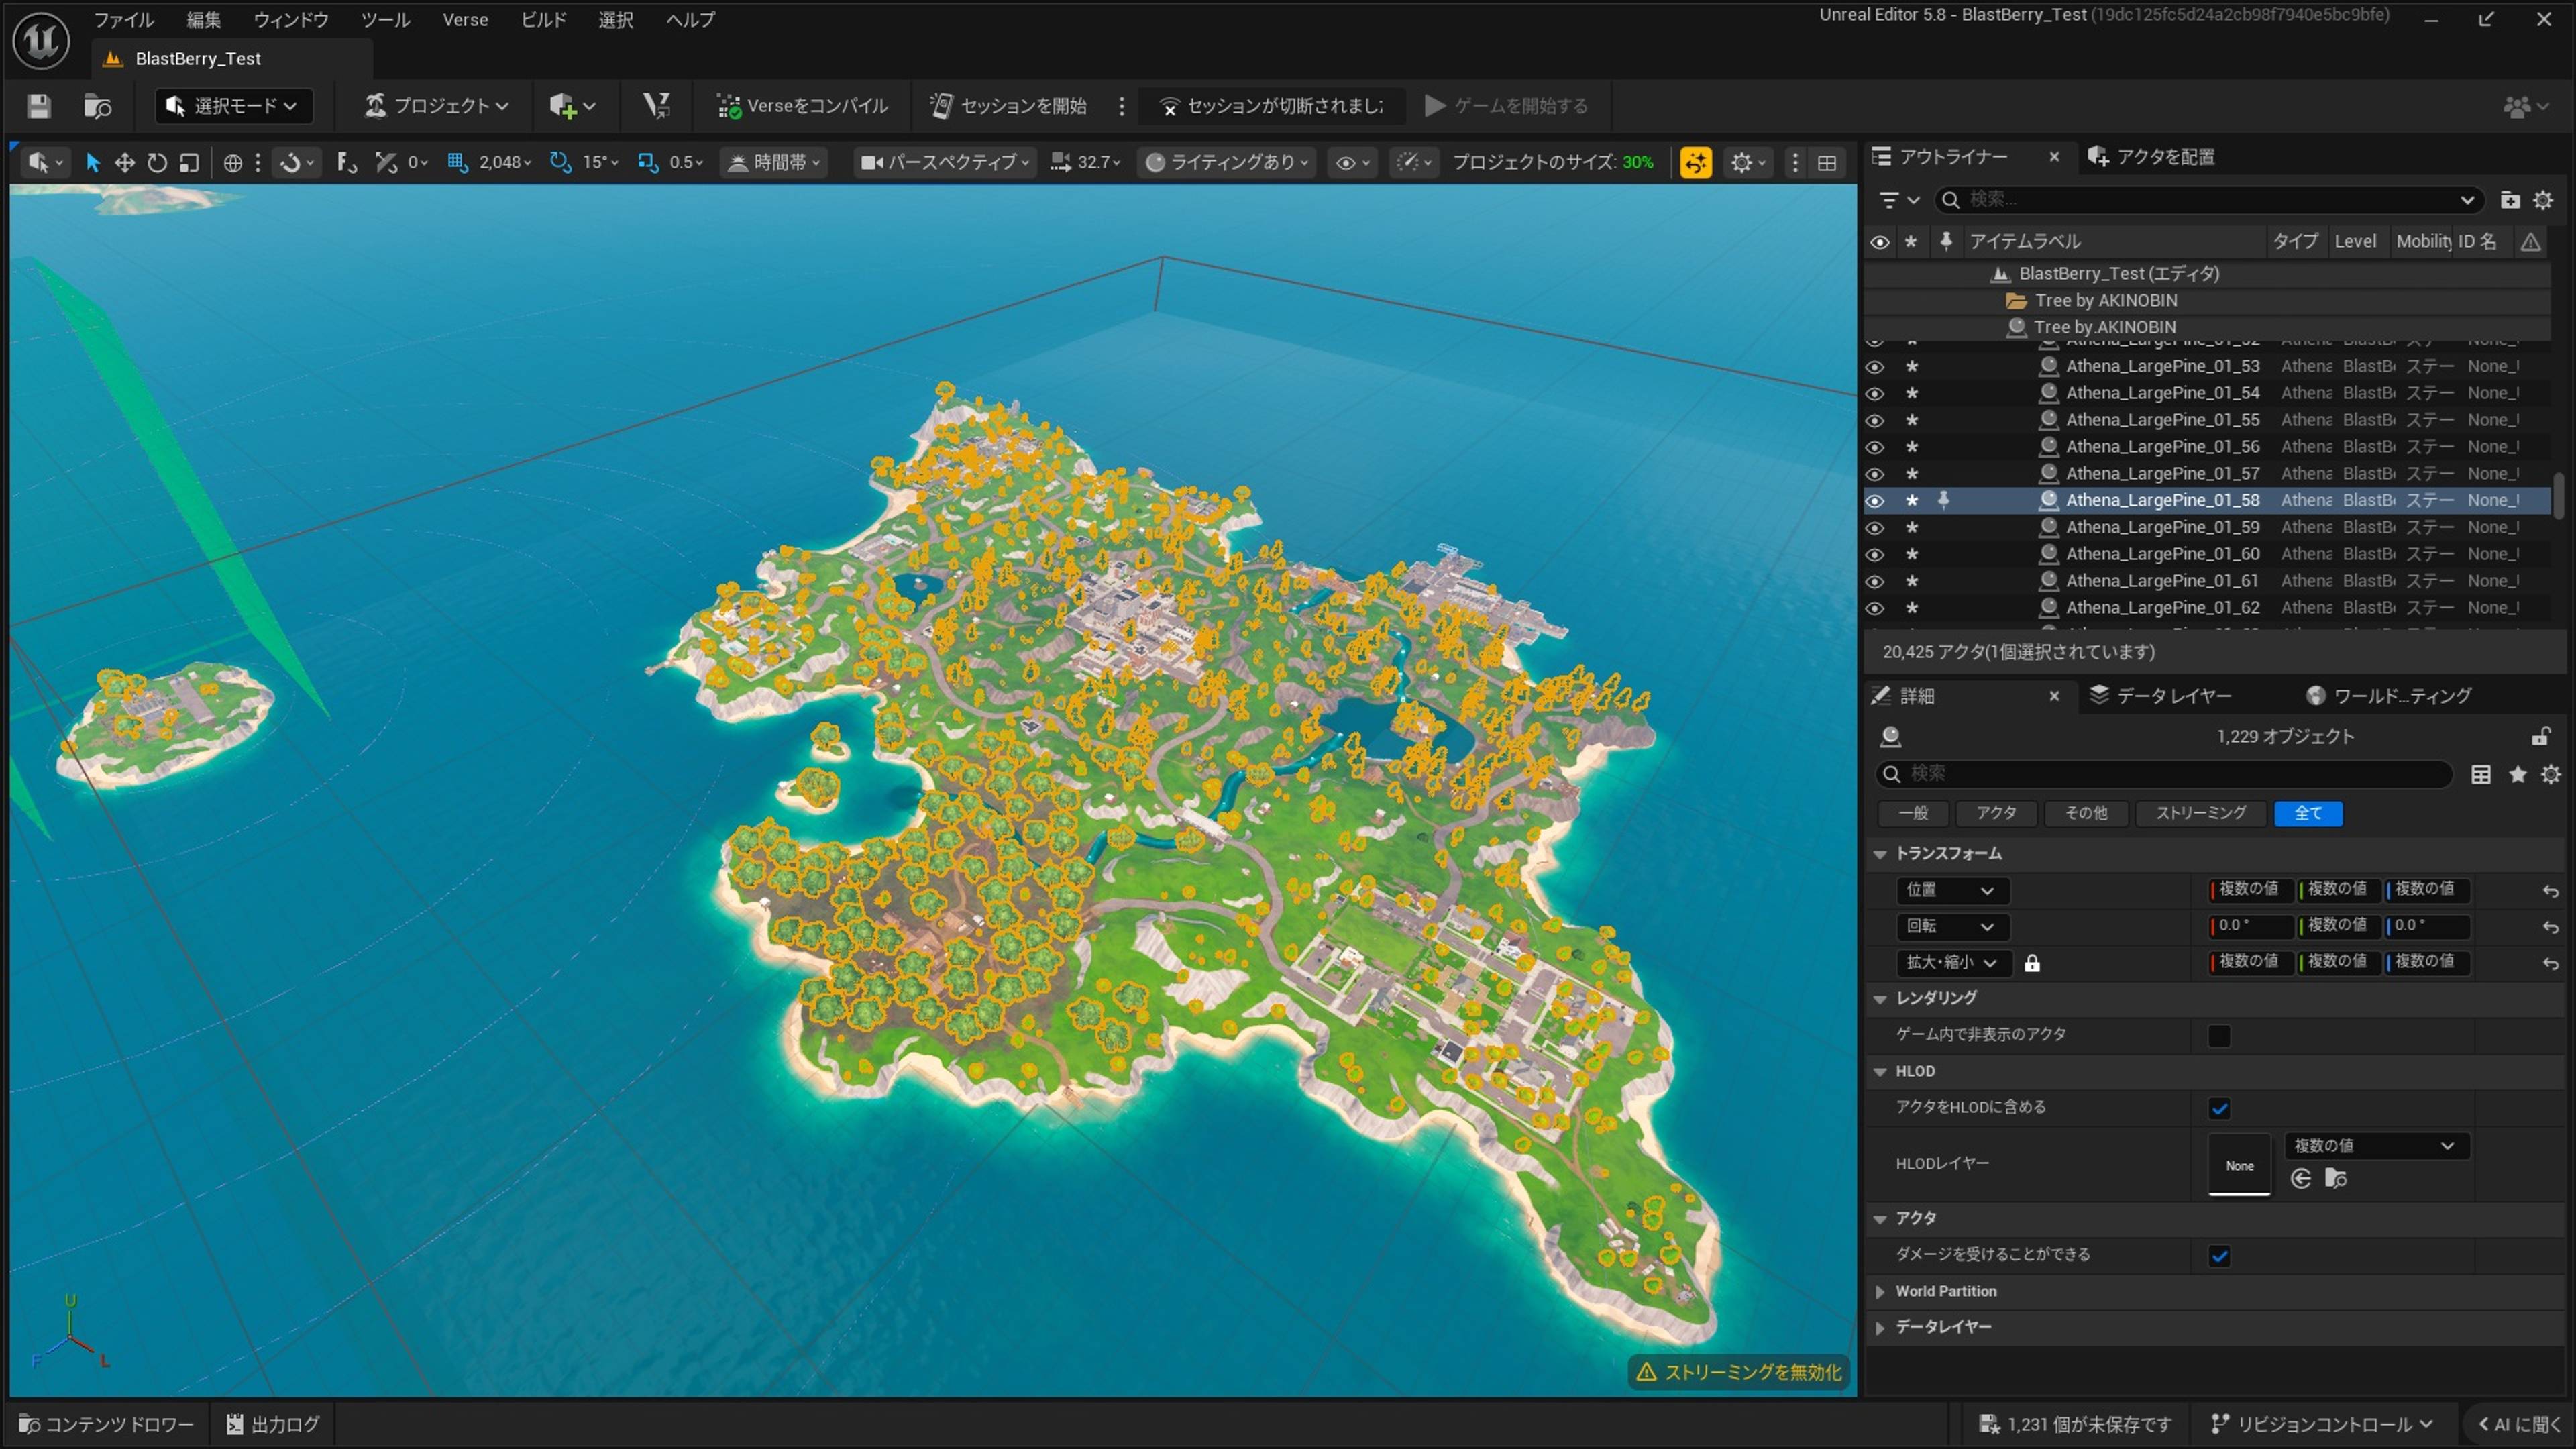Click the Verseをコンパイル button

point(802,106)
